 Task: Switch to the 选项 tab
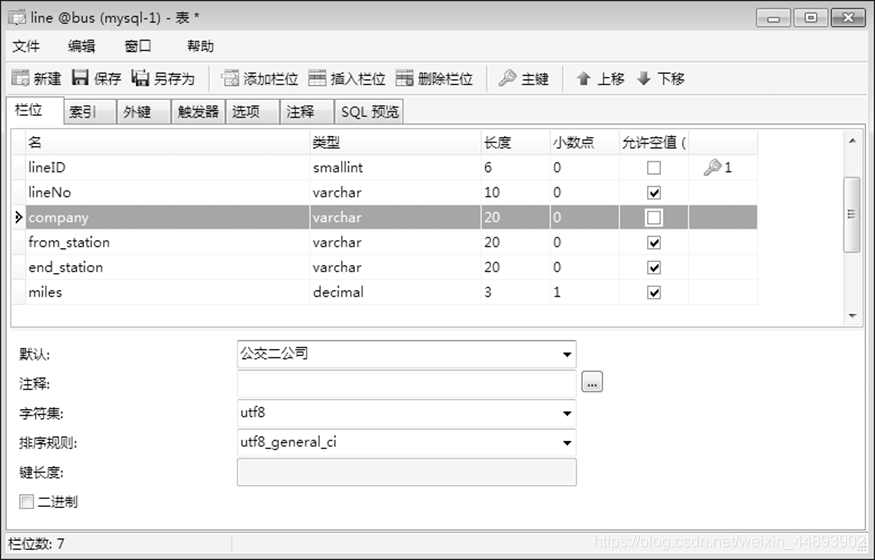(253, 112)
